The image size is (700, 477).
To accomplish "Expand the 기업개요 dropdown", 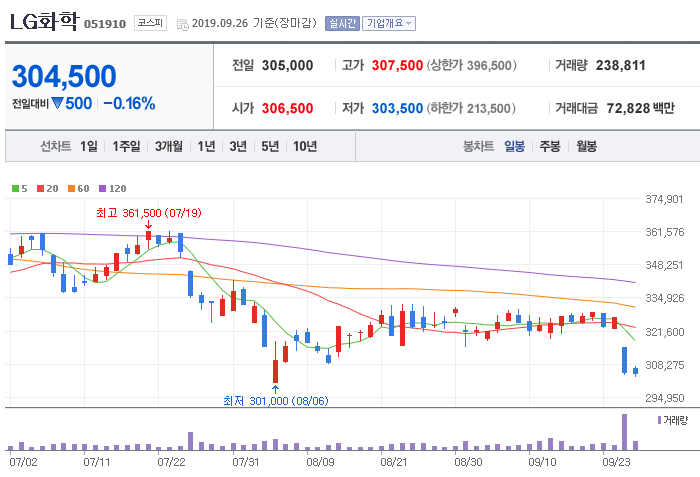I will pyautogui.click(x=389, y=22).
